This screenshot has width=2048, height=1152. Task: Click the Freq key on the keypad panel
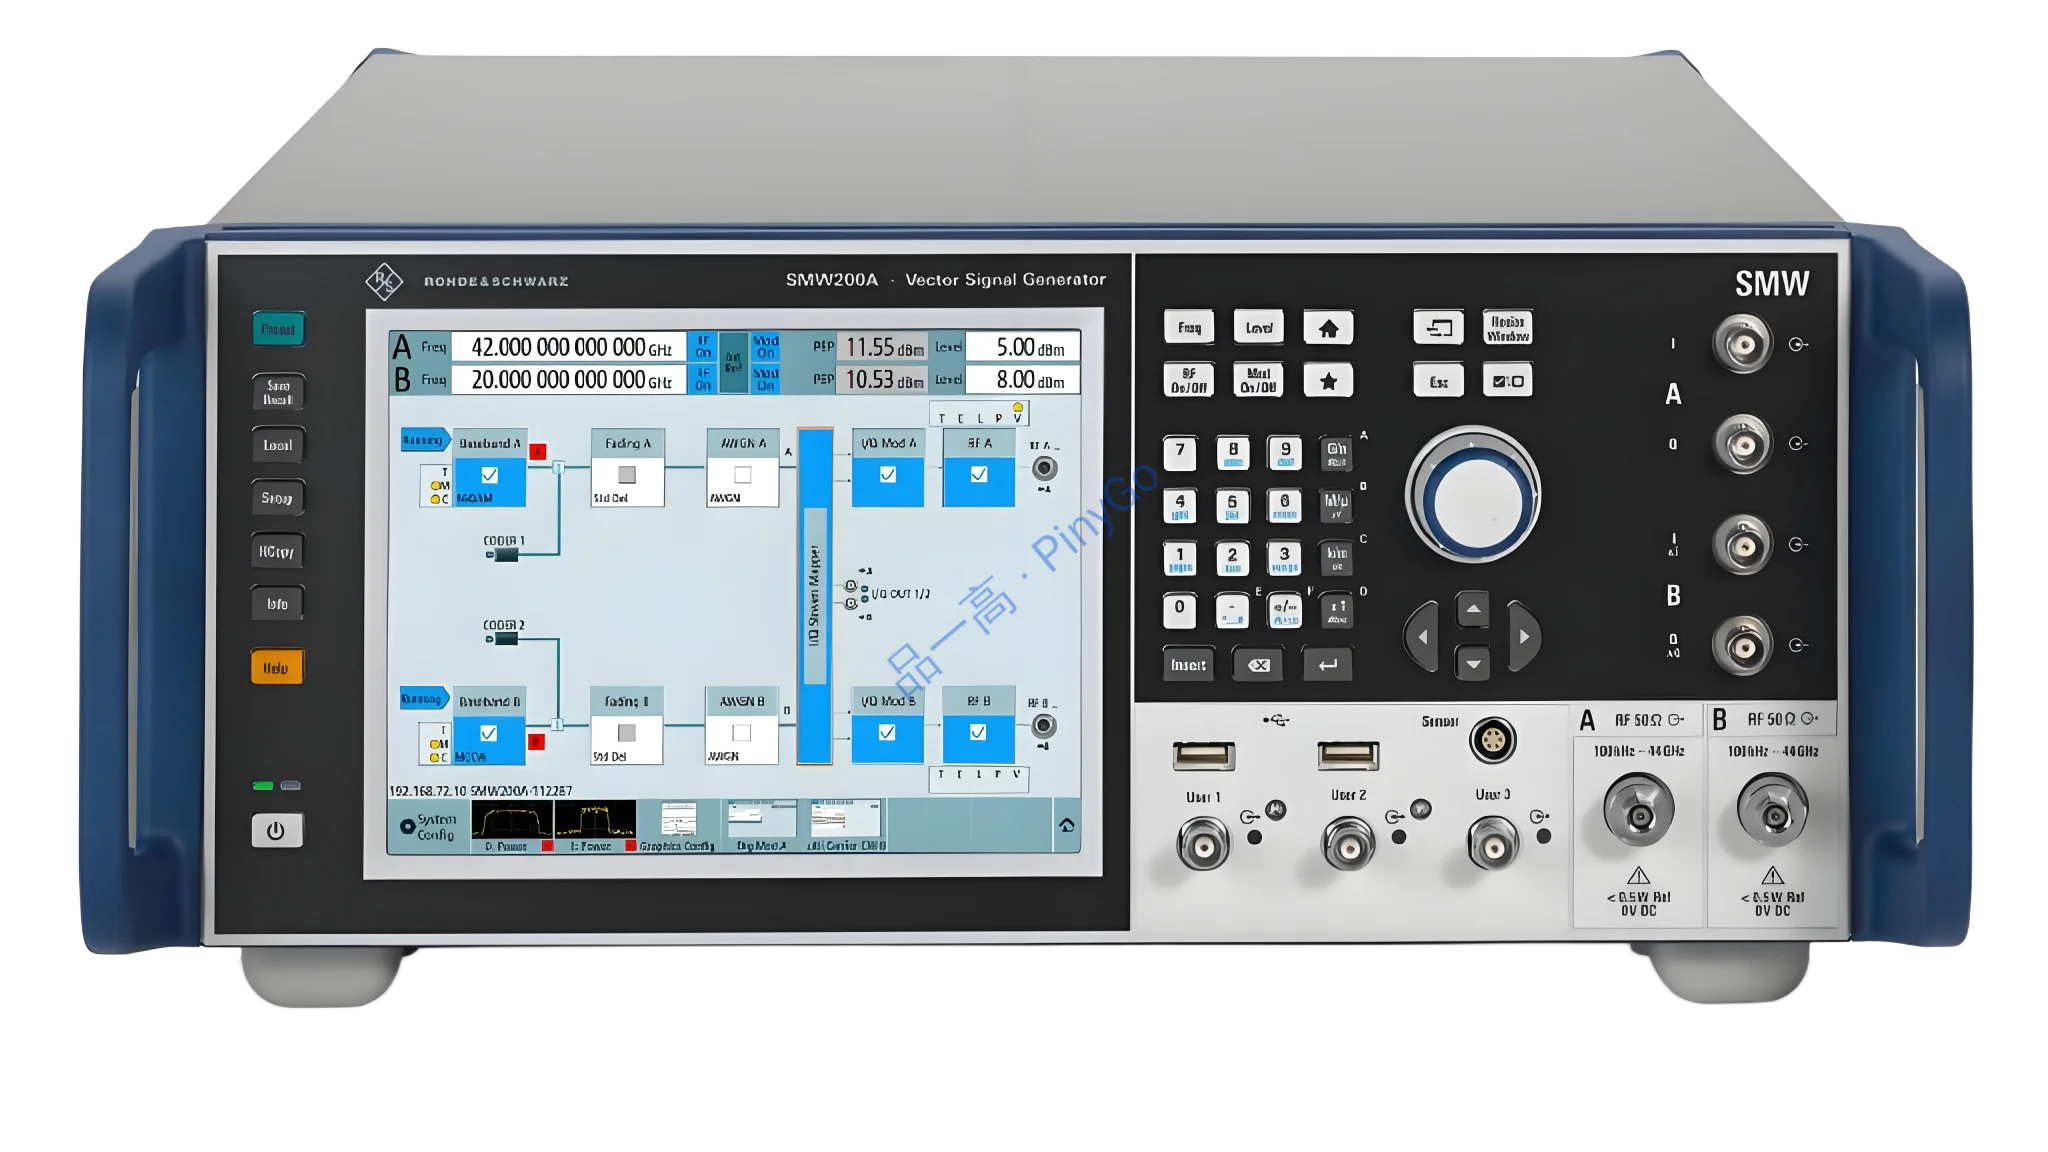pyautogui.click(x=1189, y=327)
